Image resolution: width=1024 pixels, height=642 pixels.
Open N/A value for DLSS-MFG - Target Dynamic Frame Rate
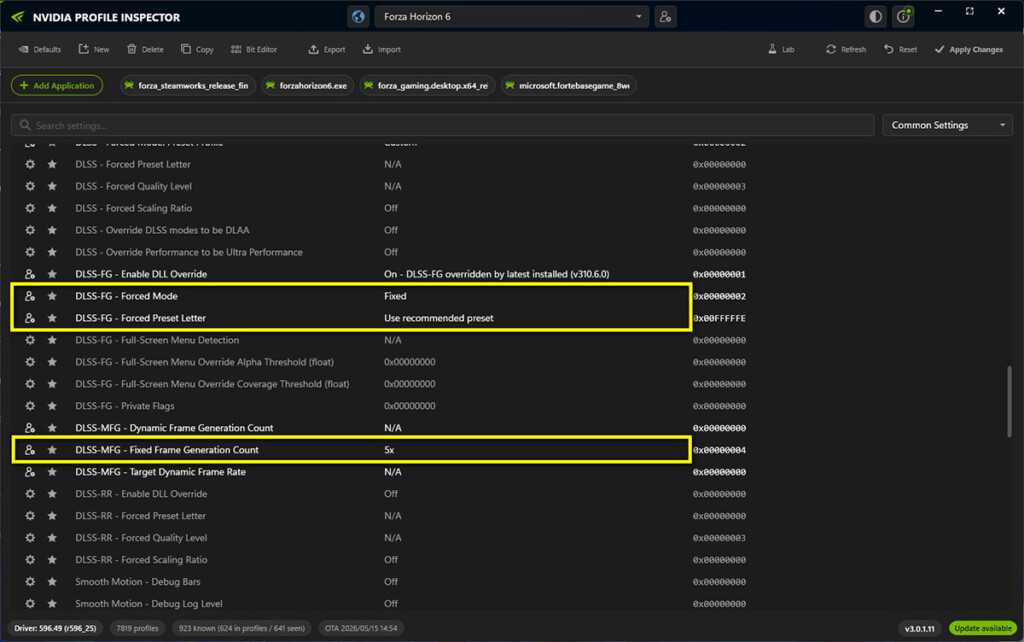392,472
